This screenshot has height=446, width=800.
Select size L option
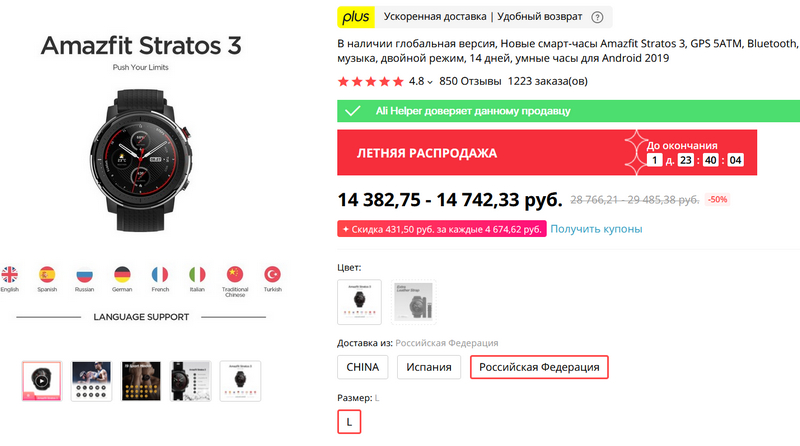349,423
